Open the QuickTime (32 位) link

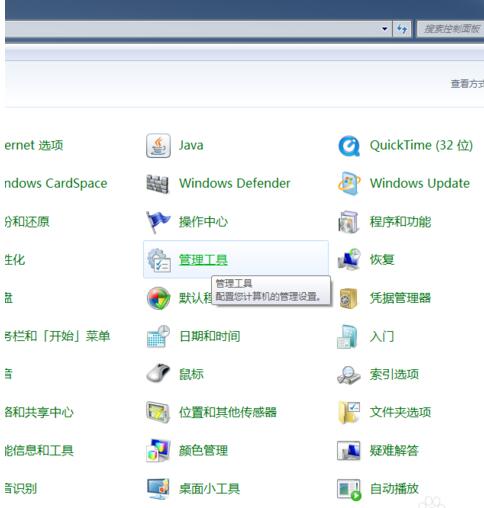point(421,145)
